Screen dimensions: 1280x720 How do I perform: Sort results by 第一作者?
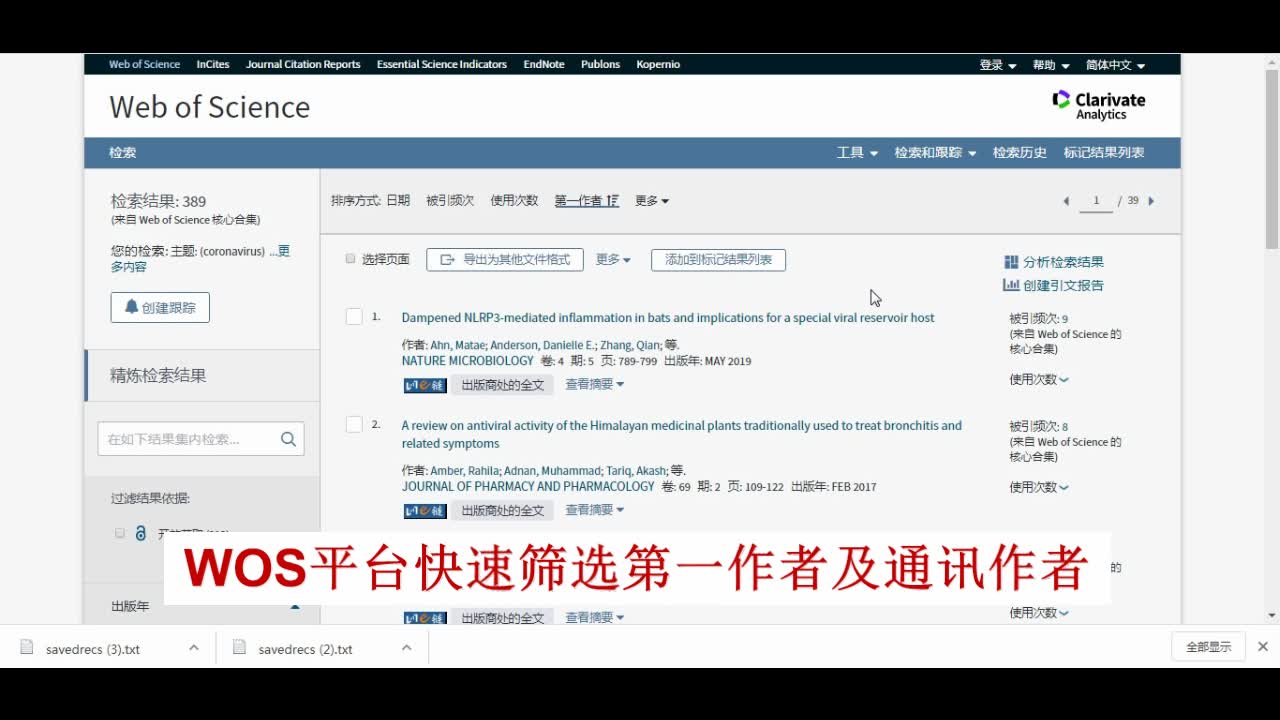(587, 201)
